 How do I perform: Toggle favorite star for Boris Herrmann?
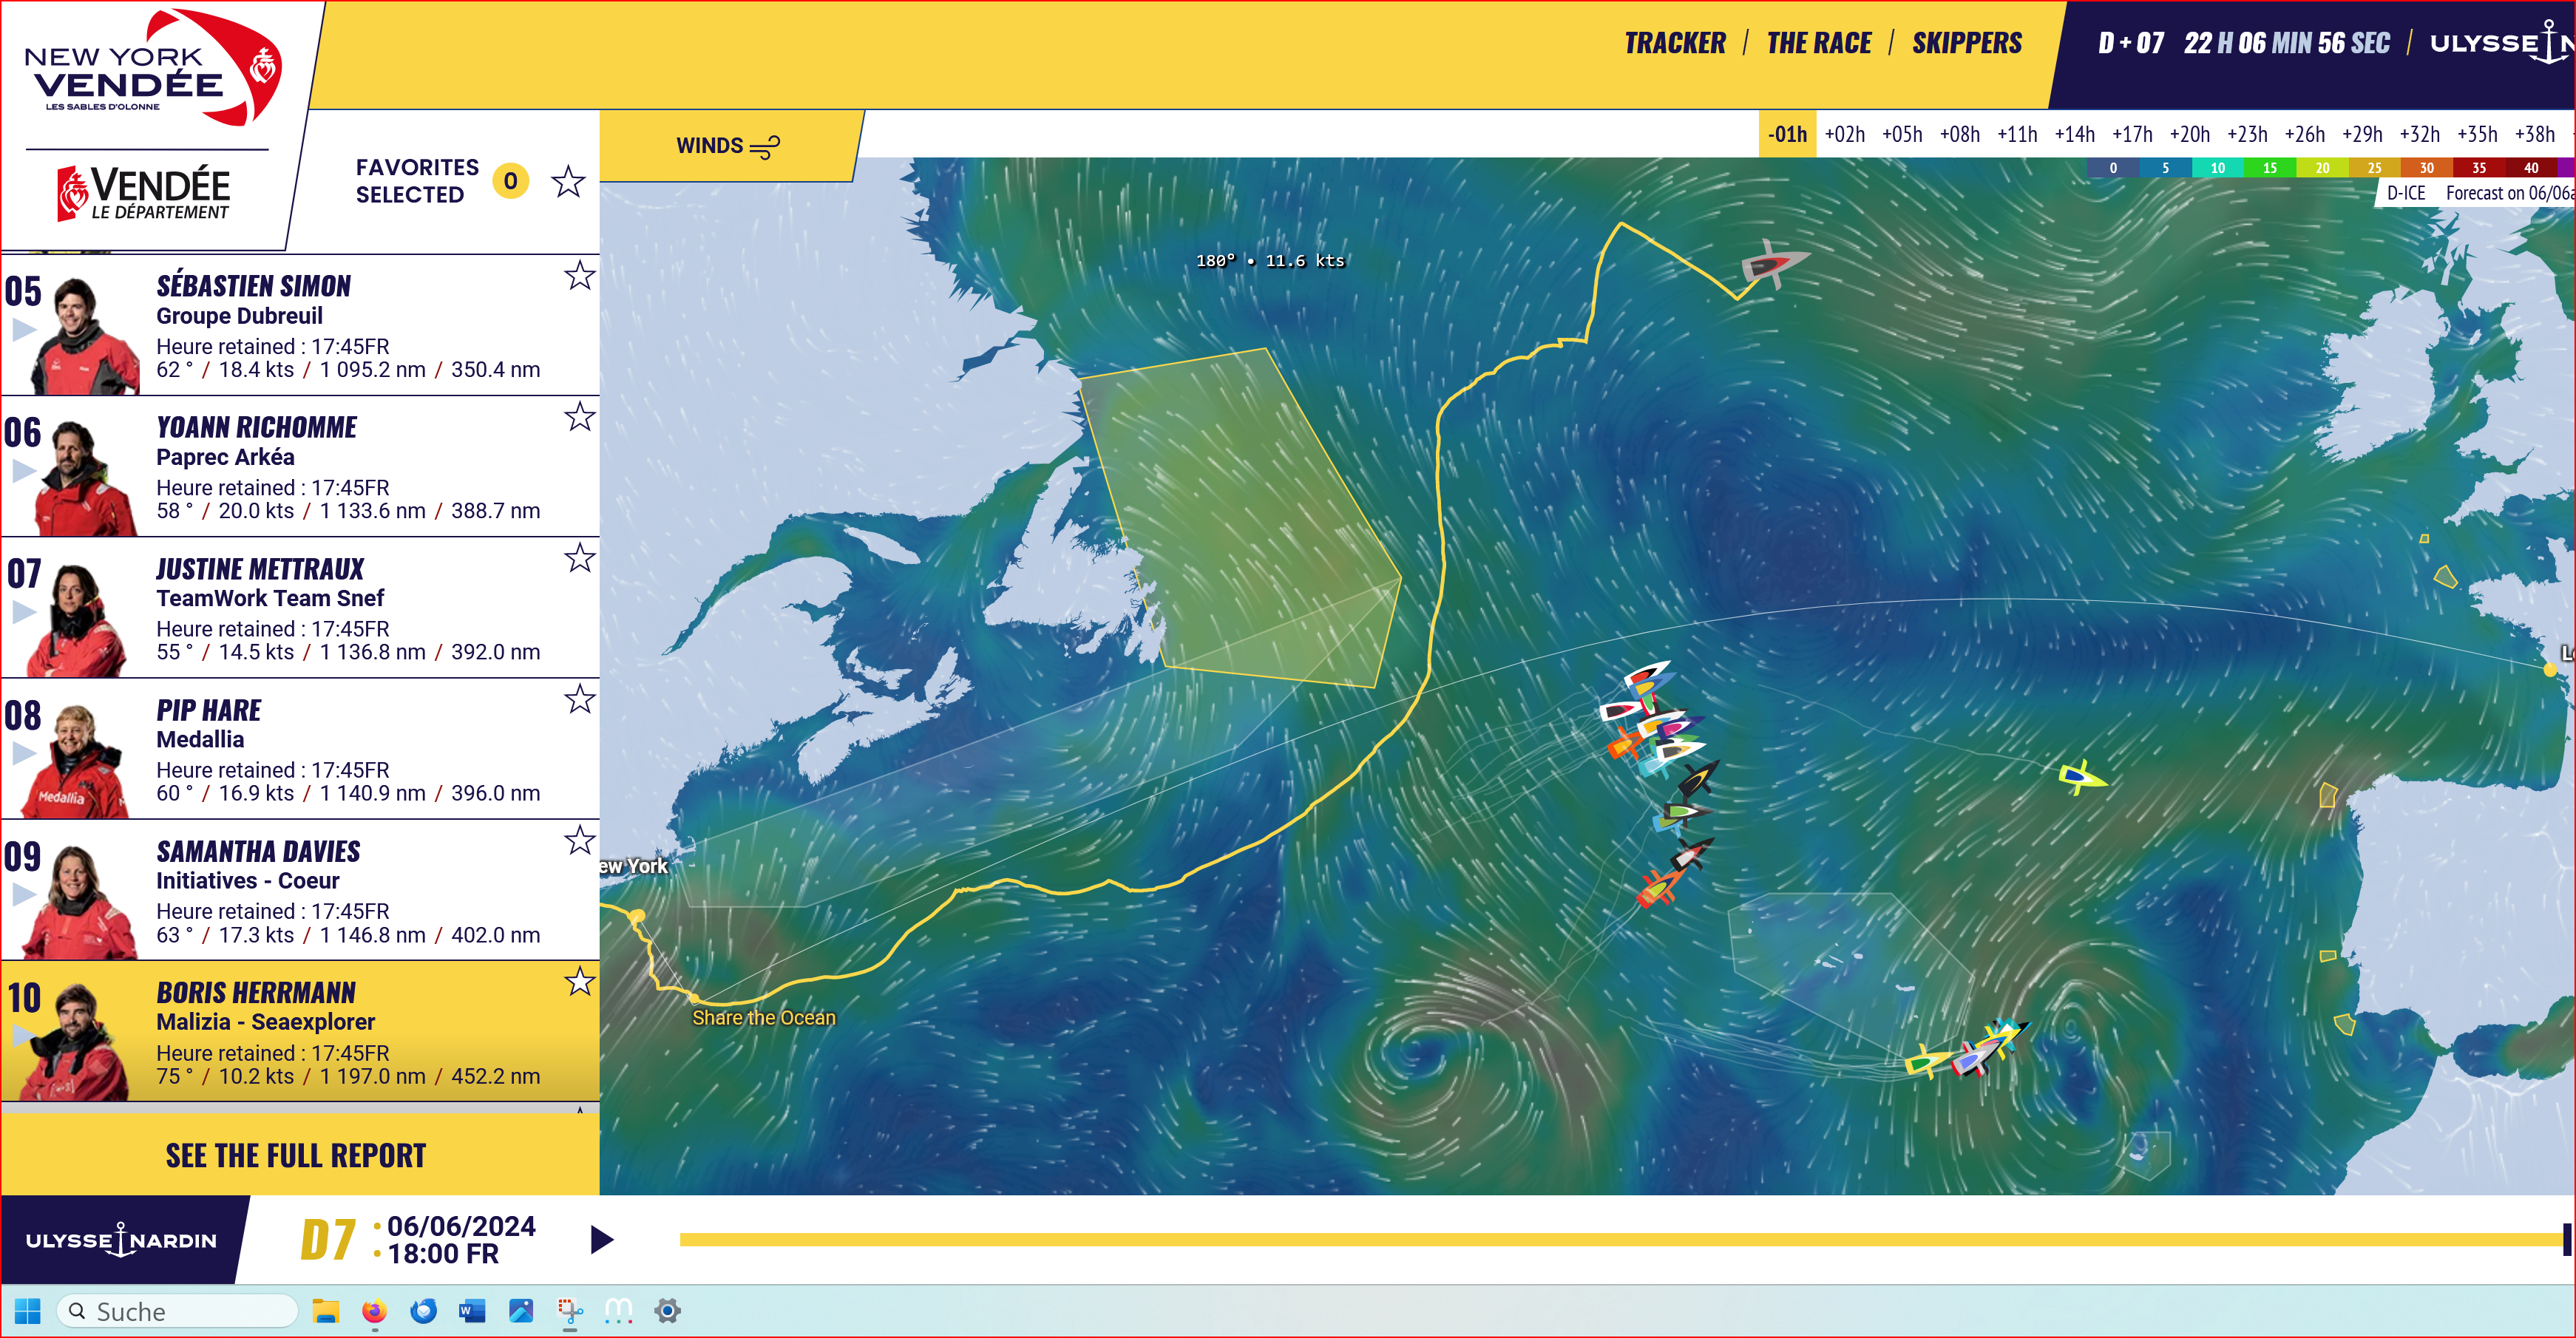(x=580, y=982)
